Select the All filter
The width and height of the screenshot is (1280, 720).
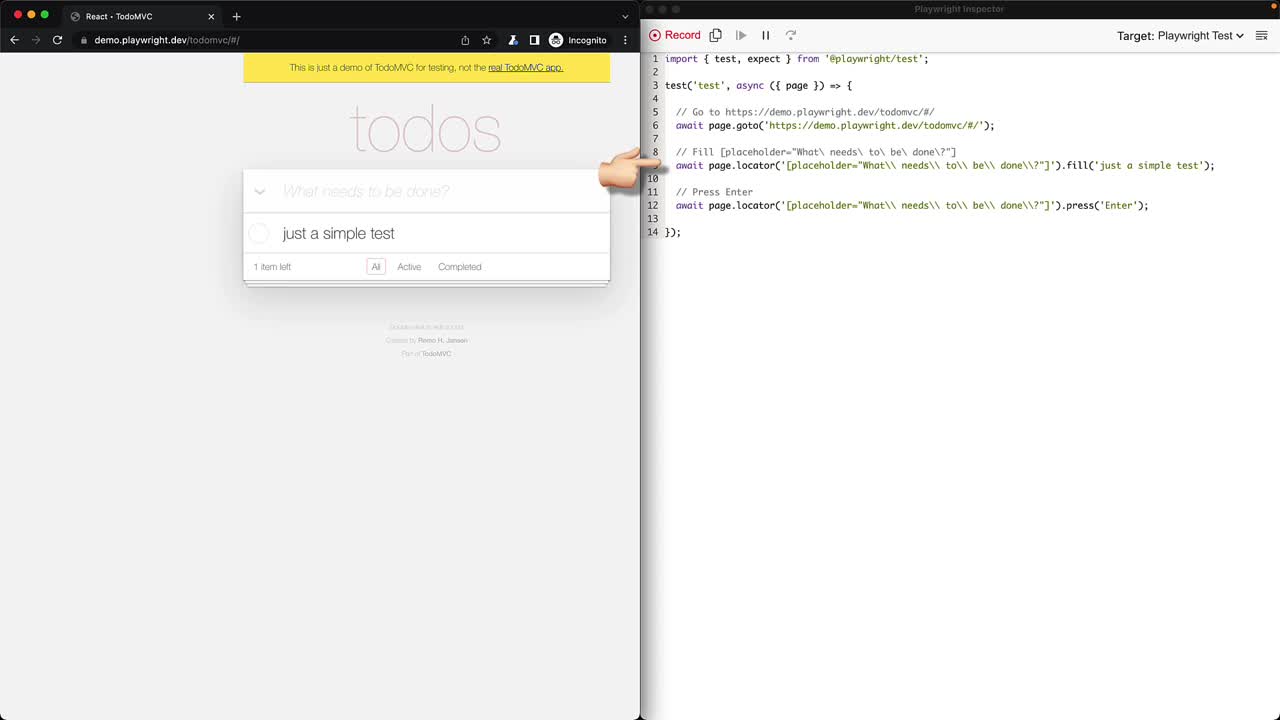(376, 267)
